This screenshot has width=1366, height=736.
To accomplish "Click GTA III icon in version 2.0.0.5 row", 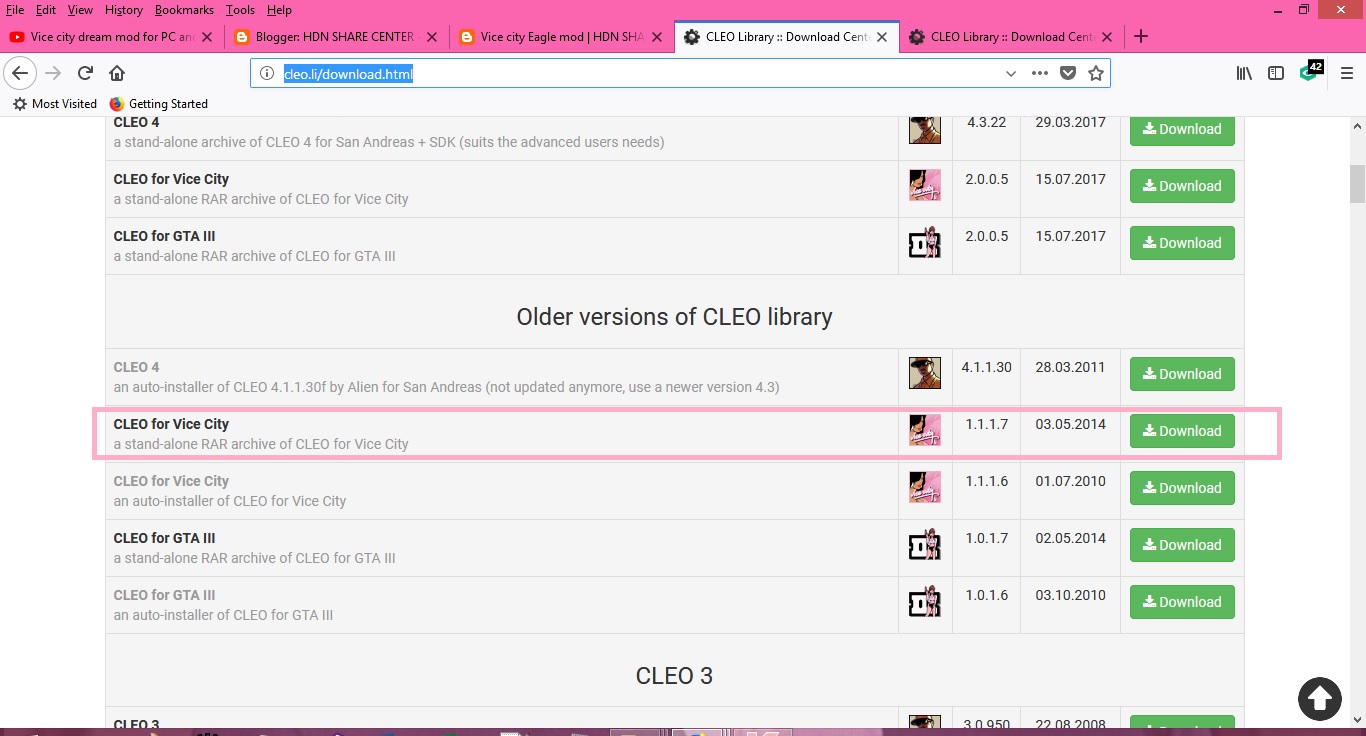I will [924, 242].
